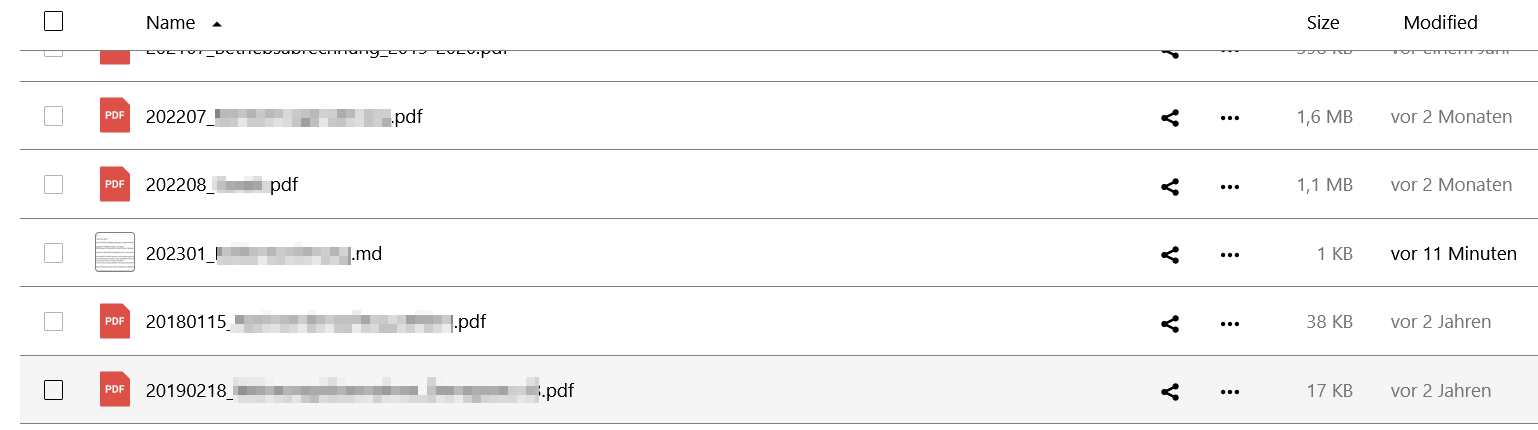Tick the select-all checkbox in the header
Viewport: 1538px width, 430px height.
pos(54,21)
